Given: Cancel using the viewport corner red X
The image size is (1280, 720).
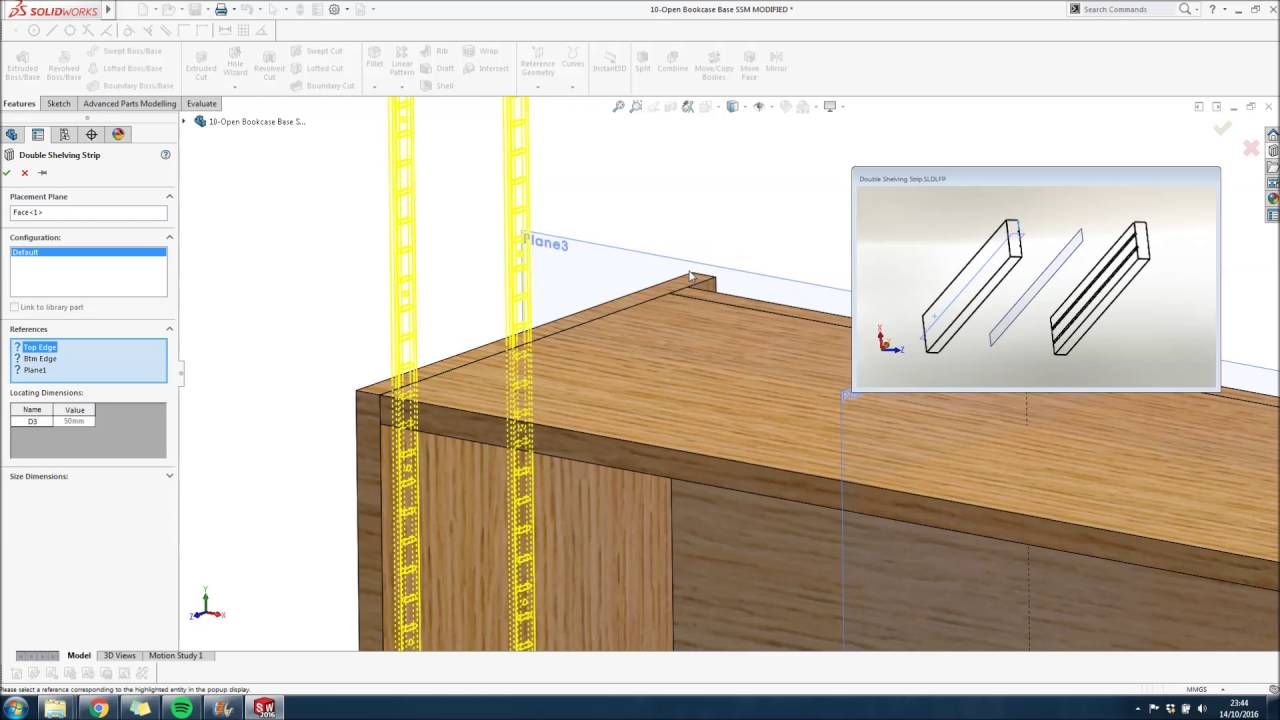Looking at the screenshot, I should point(1251,148).
